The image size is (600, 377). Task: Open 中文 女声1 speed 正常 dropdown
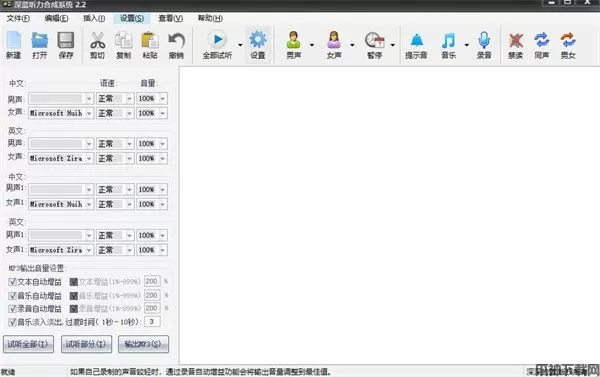tap(115, 204)
